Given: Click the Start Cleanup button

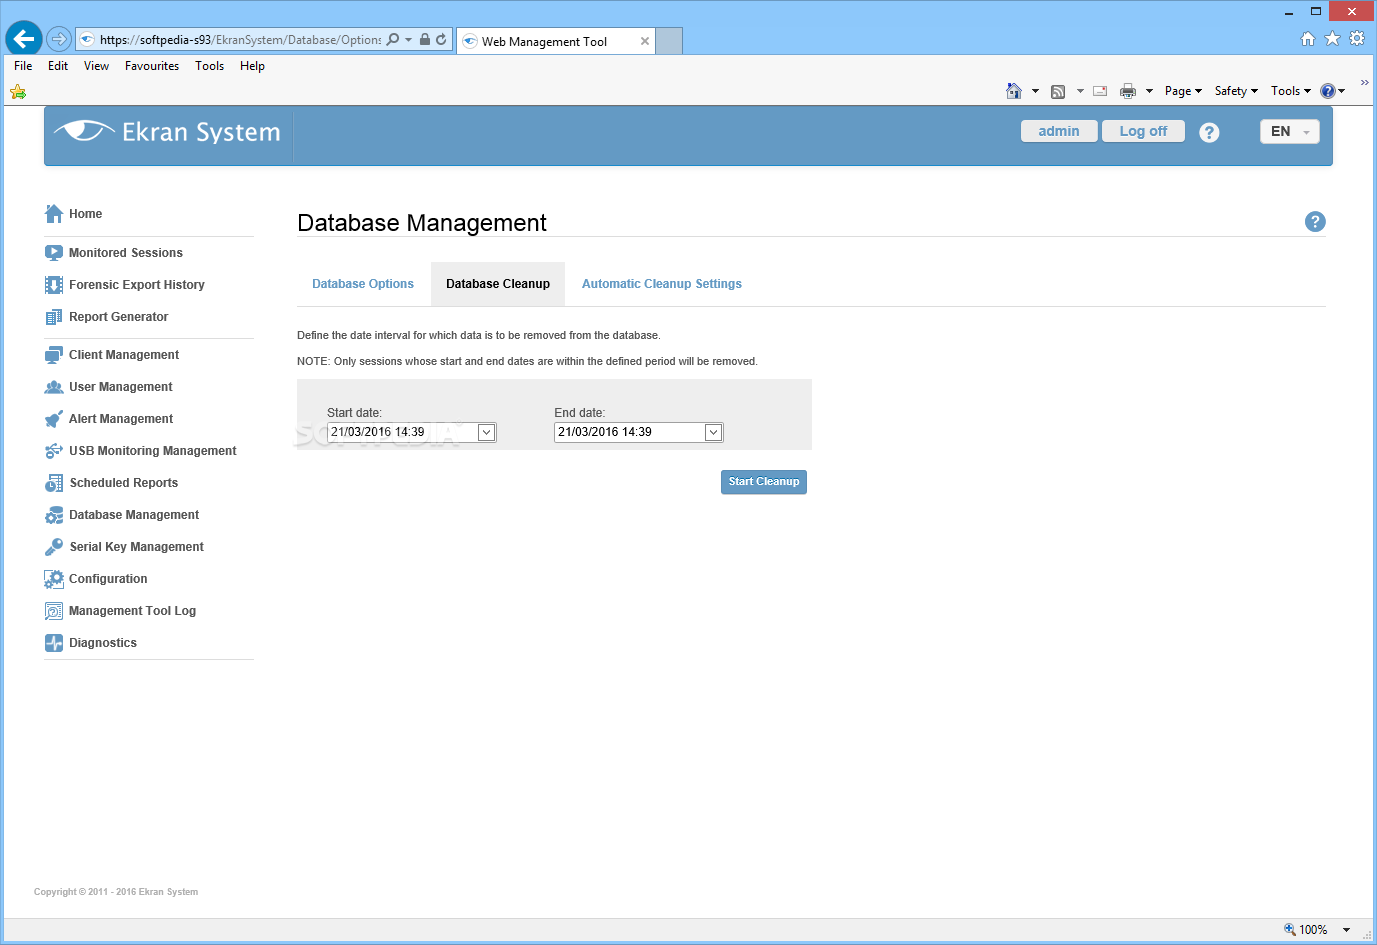Looking at the screenshot, I should click(764, 482).
